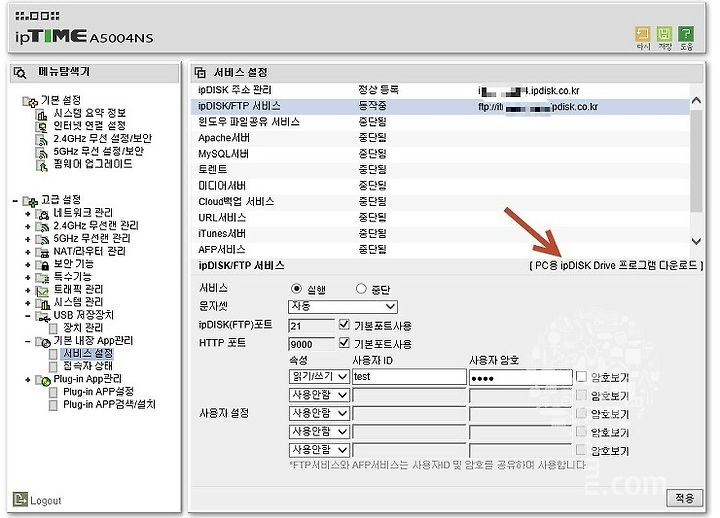This screenshot has width=720, height=518.
Task: Click 네트워크 관리 folder icon
Action: [43, 214]
